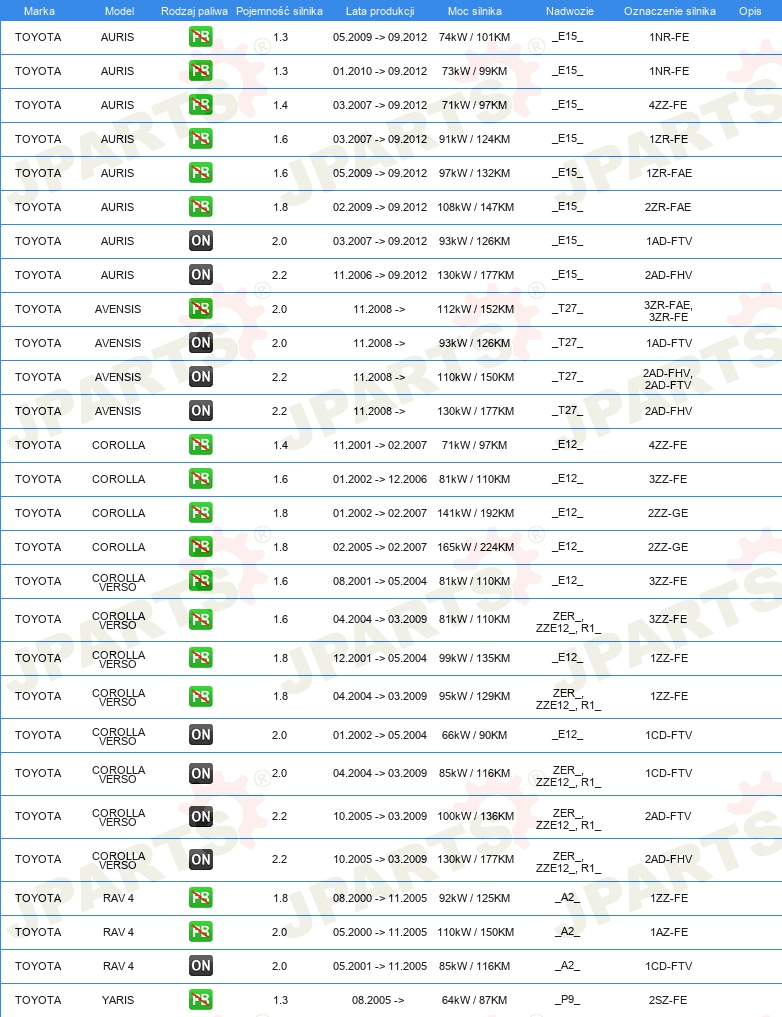The image size is (782, 1017).
Task: Click the ON diesel icon in the Auris 2AD-FHV row
Action: [201, 275]
